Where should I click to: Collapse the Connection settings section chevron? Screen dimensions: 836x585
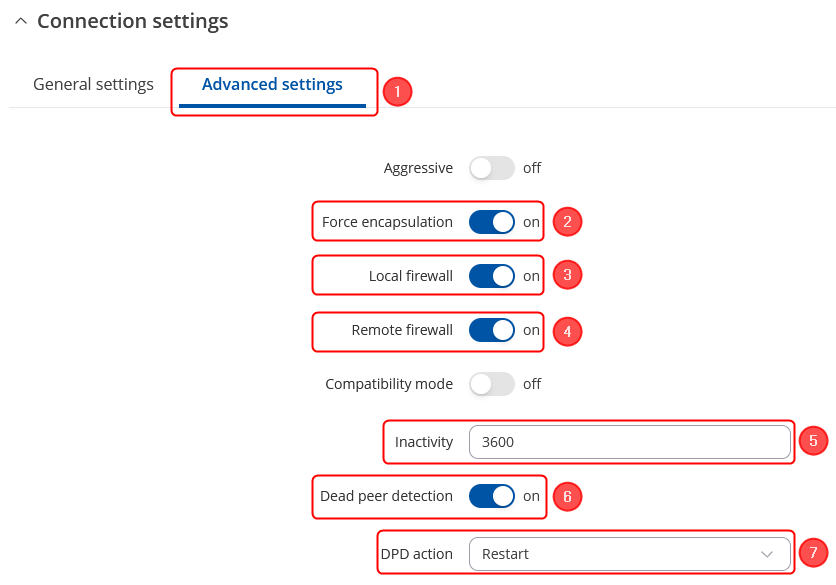pos(21,21)
